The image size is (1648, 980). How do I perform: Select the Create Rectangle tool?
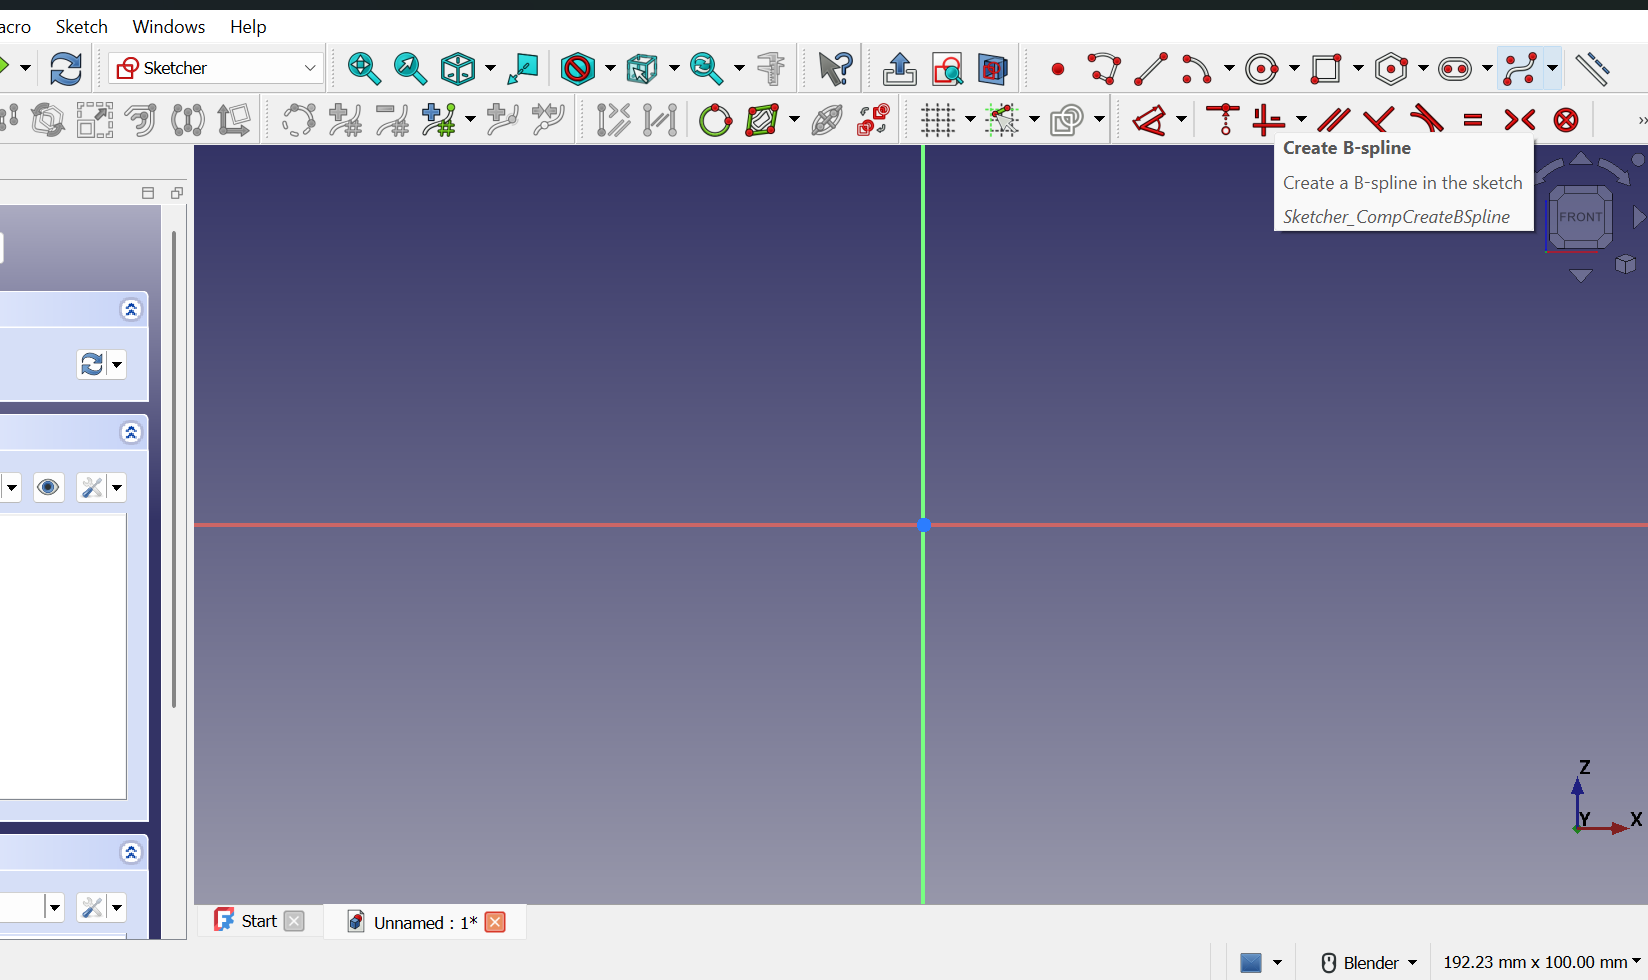[1326, 68]
